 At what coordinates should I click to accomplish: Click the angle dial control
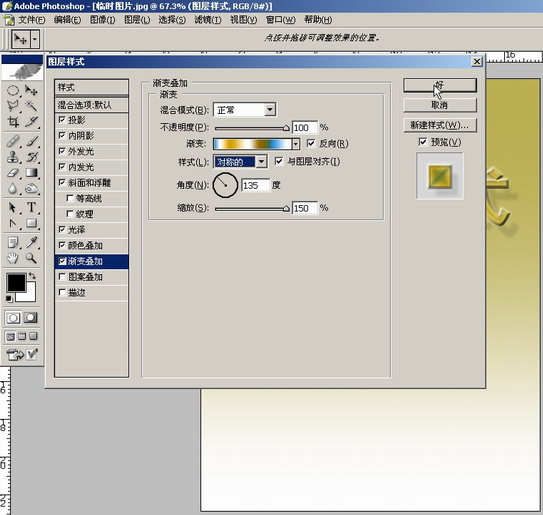click(225, 185)
